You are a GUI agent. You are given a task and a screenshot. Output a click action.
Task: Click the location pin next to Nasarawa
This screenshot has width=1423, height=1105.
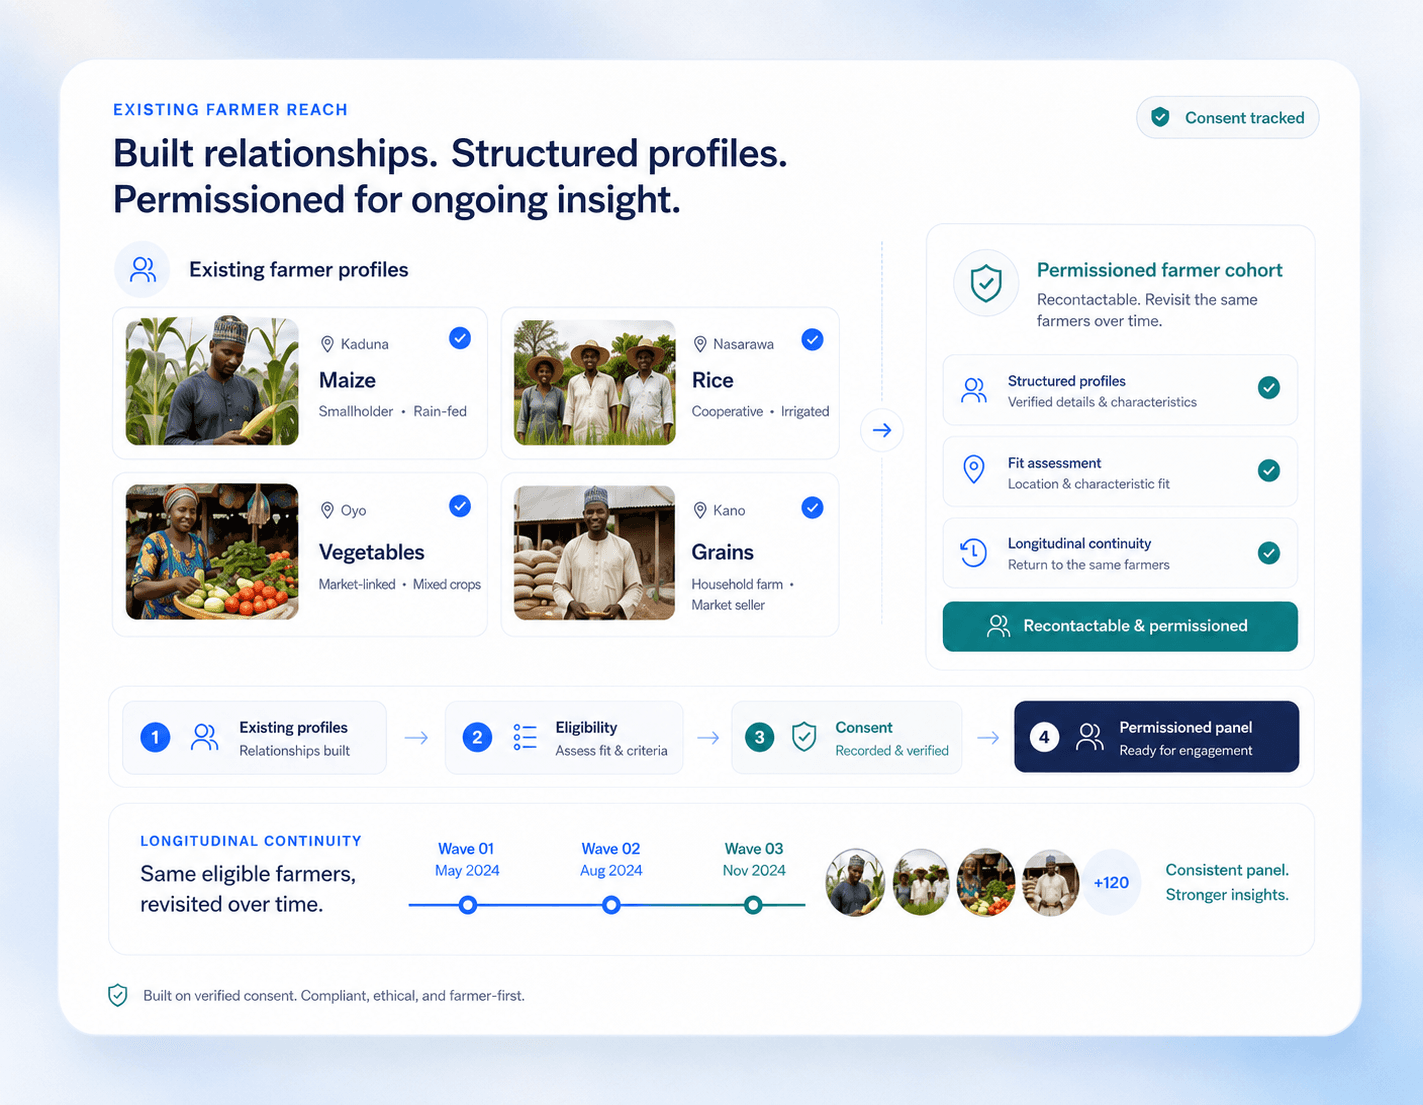700,344
